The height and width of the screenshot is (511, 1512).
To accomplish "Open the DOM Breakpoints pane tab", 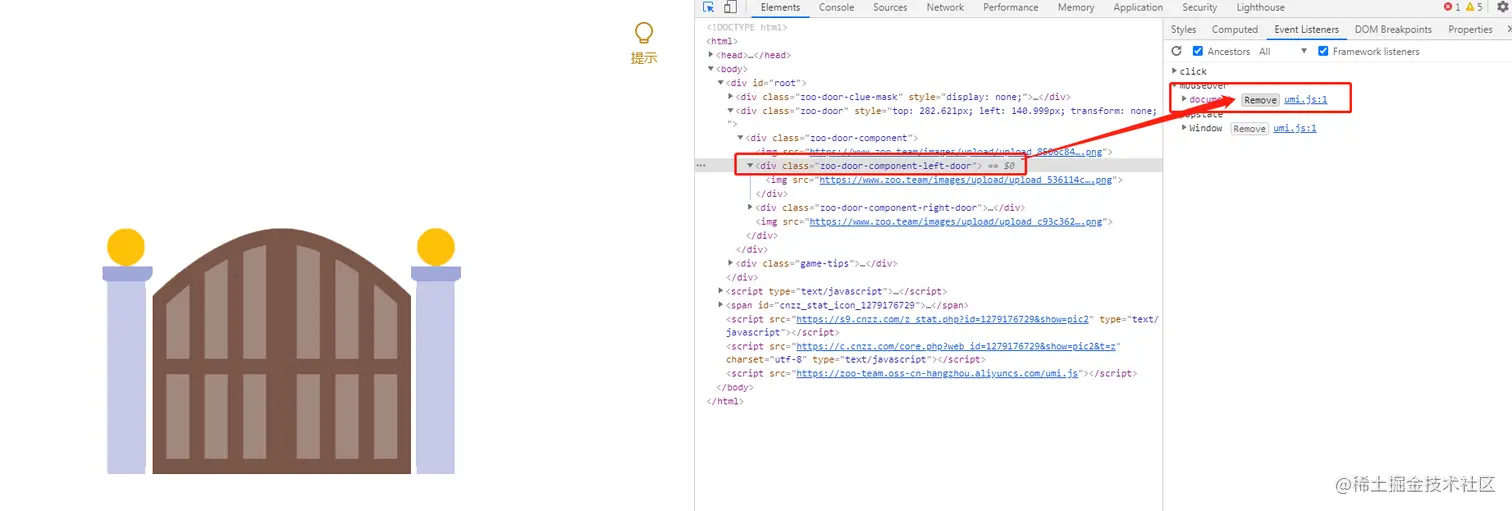I will [x=1393, y=30].
